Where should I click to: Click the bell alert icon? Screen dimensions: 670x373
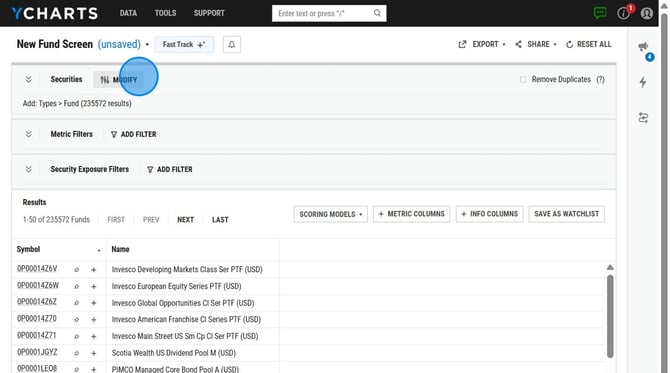click(x=232, y=44)
